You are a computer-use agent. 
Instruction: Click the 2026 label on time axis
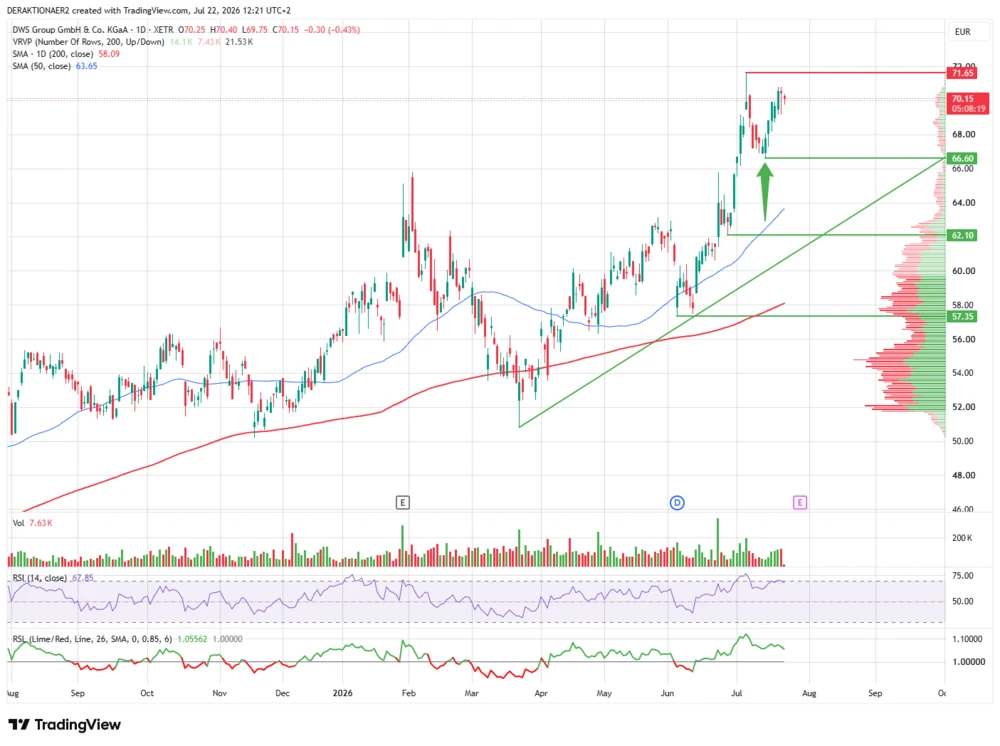click(342, 693)
